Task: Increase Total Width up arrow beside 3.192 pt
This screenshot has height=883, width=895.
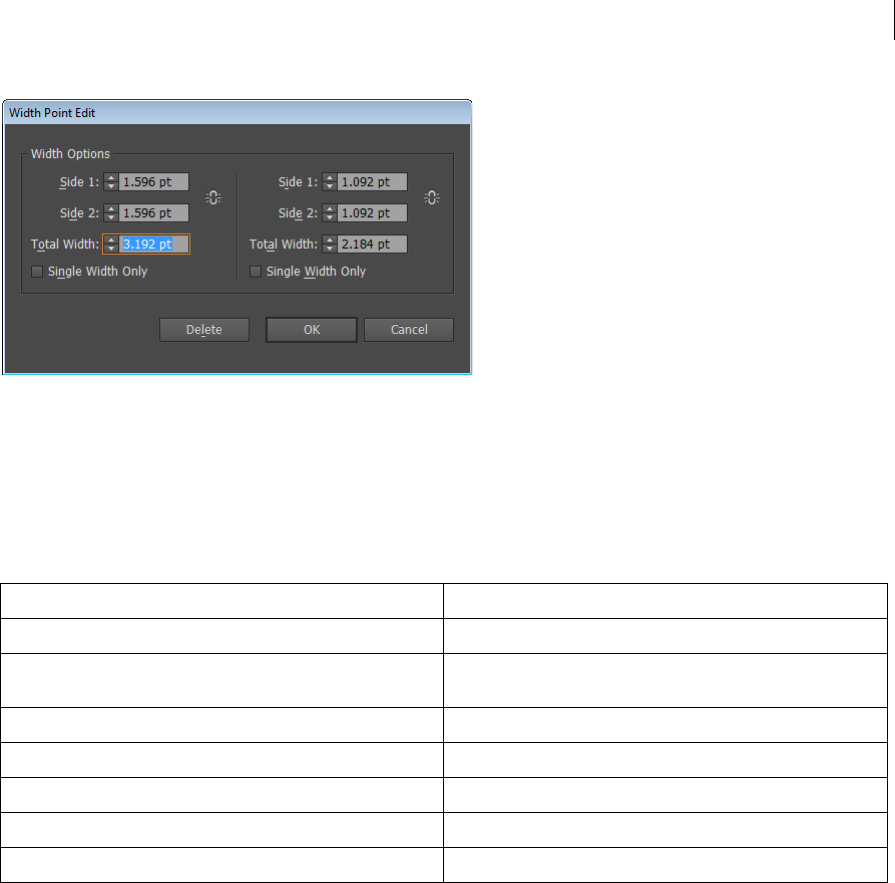Action: (x=111, y=240)
